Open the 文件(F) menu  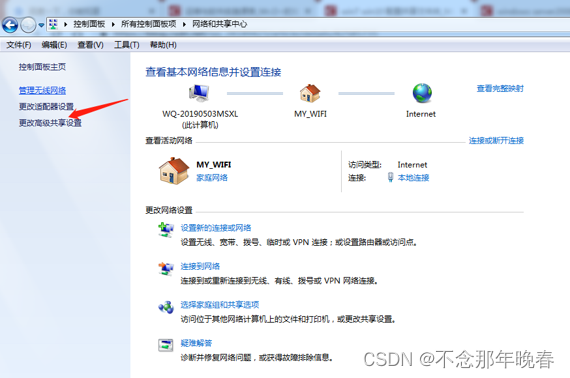tap(19, 45)
